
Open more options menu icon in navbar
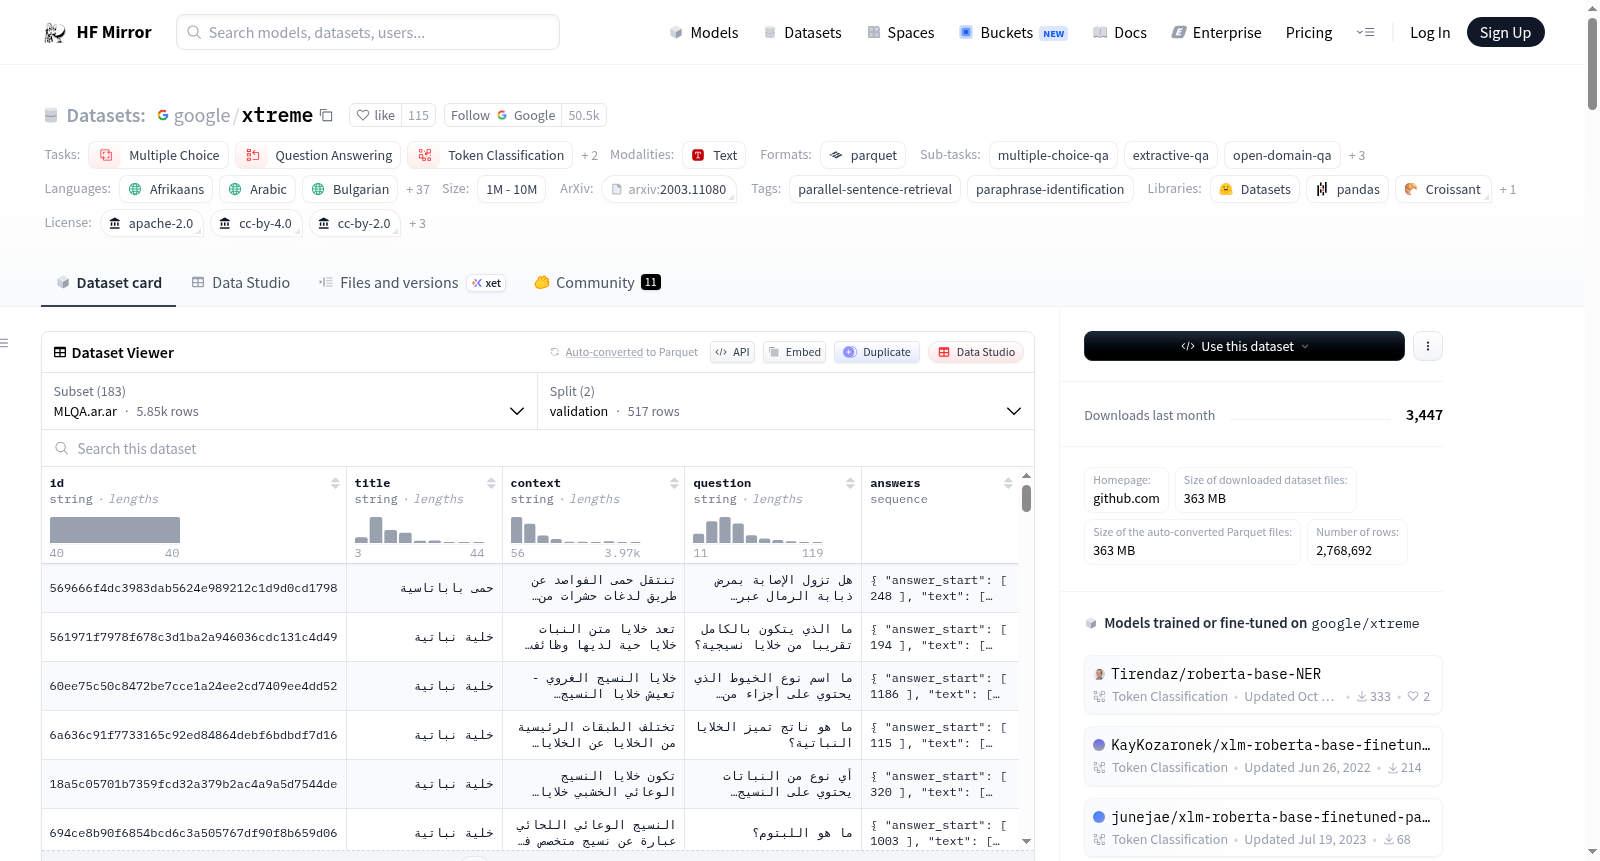1365,33
